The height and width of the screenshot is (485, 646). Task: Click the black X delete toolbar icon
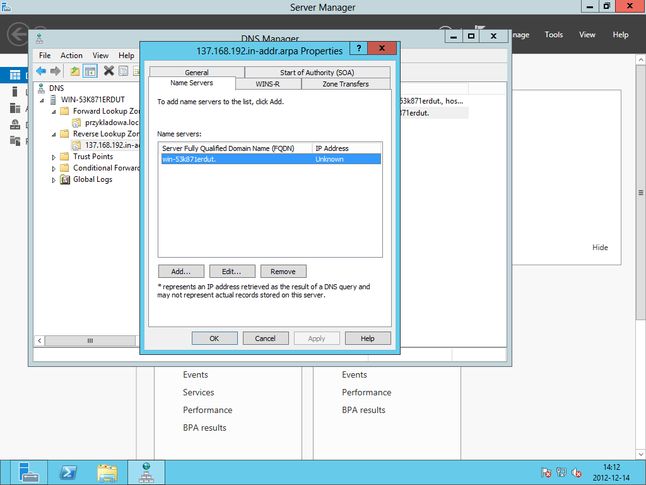tap(109, 71)
